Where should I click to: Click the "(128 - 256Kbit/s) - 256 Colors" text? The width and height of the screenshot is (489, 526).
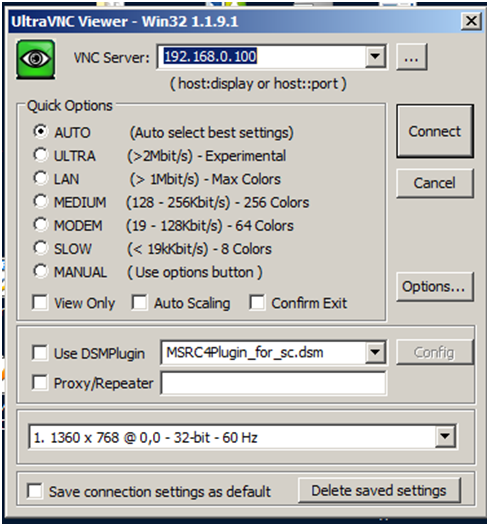[x=217, y=202]
